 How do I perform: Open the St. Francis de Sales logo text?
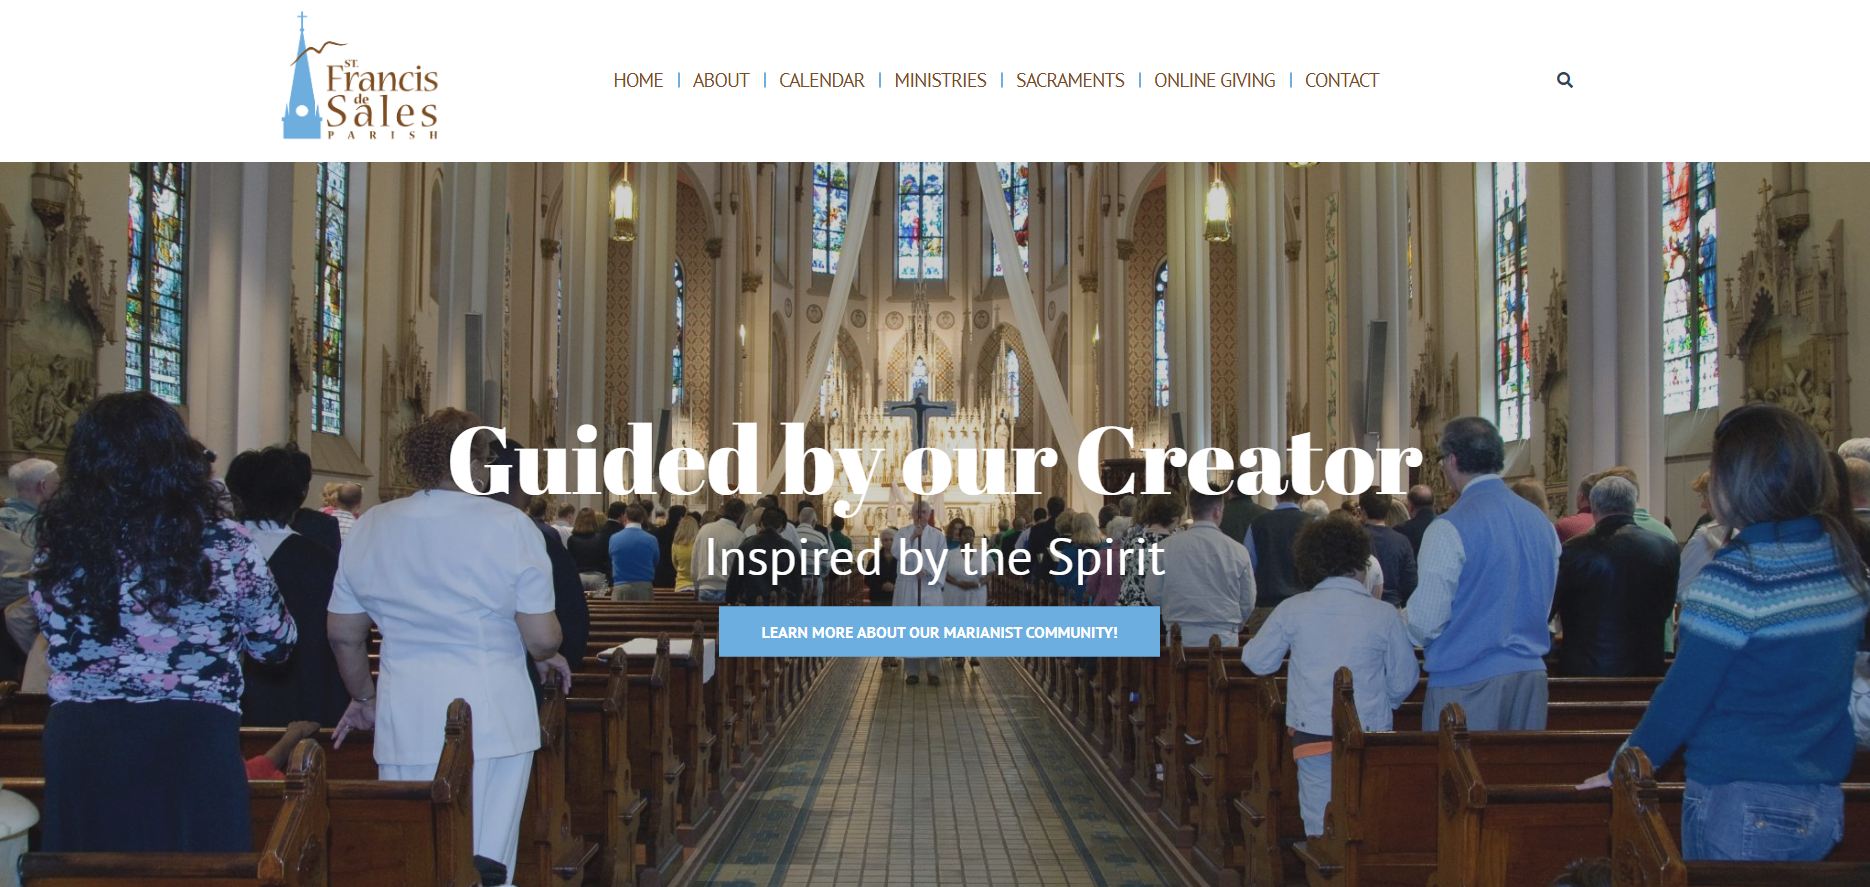[x=382, y=95]
